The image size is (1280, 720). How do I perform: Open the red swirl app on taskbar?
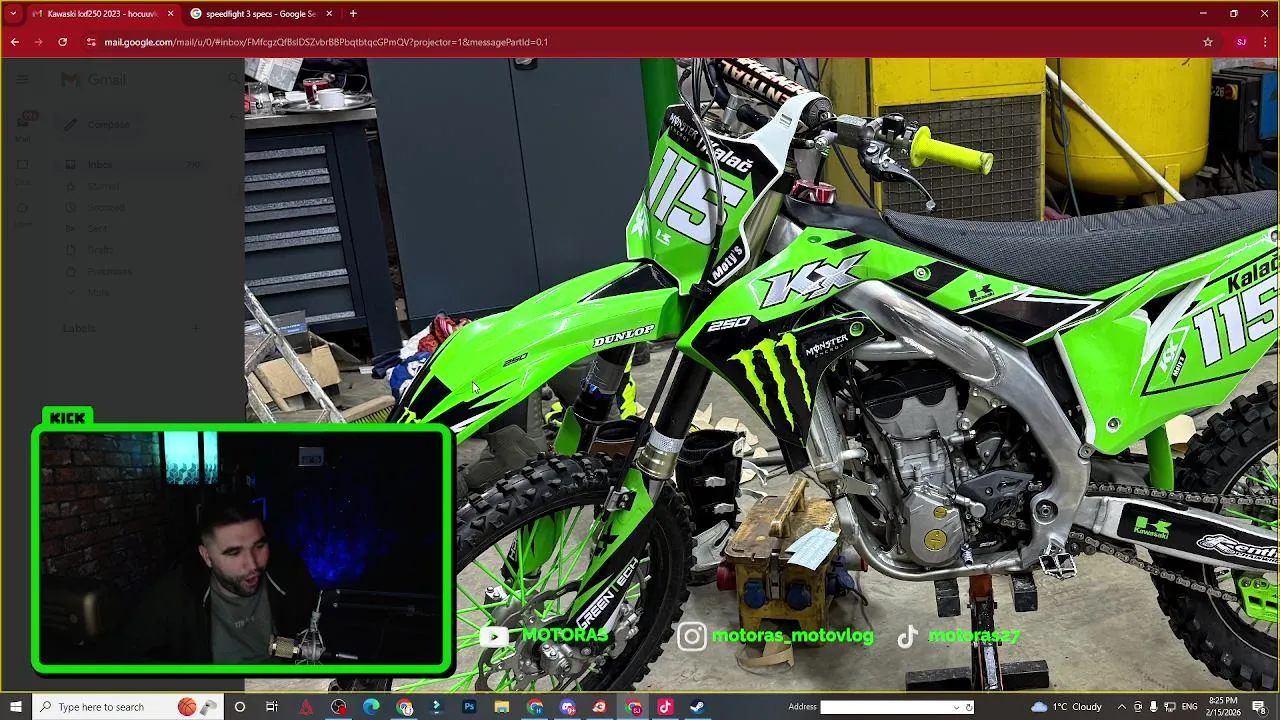599,707
